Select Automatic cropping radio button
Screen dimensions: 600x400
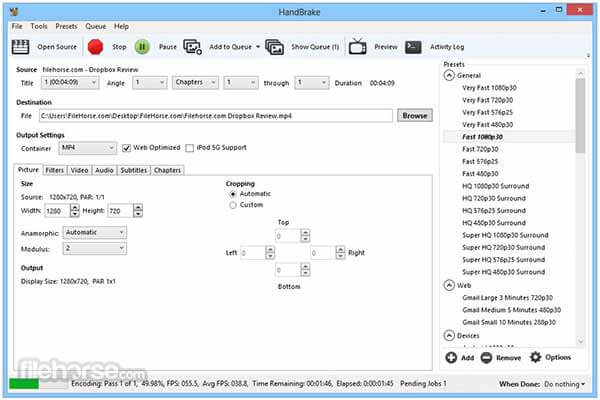click(x=233, y=194)
